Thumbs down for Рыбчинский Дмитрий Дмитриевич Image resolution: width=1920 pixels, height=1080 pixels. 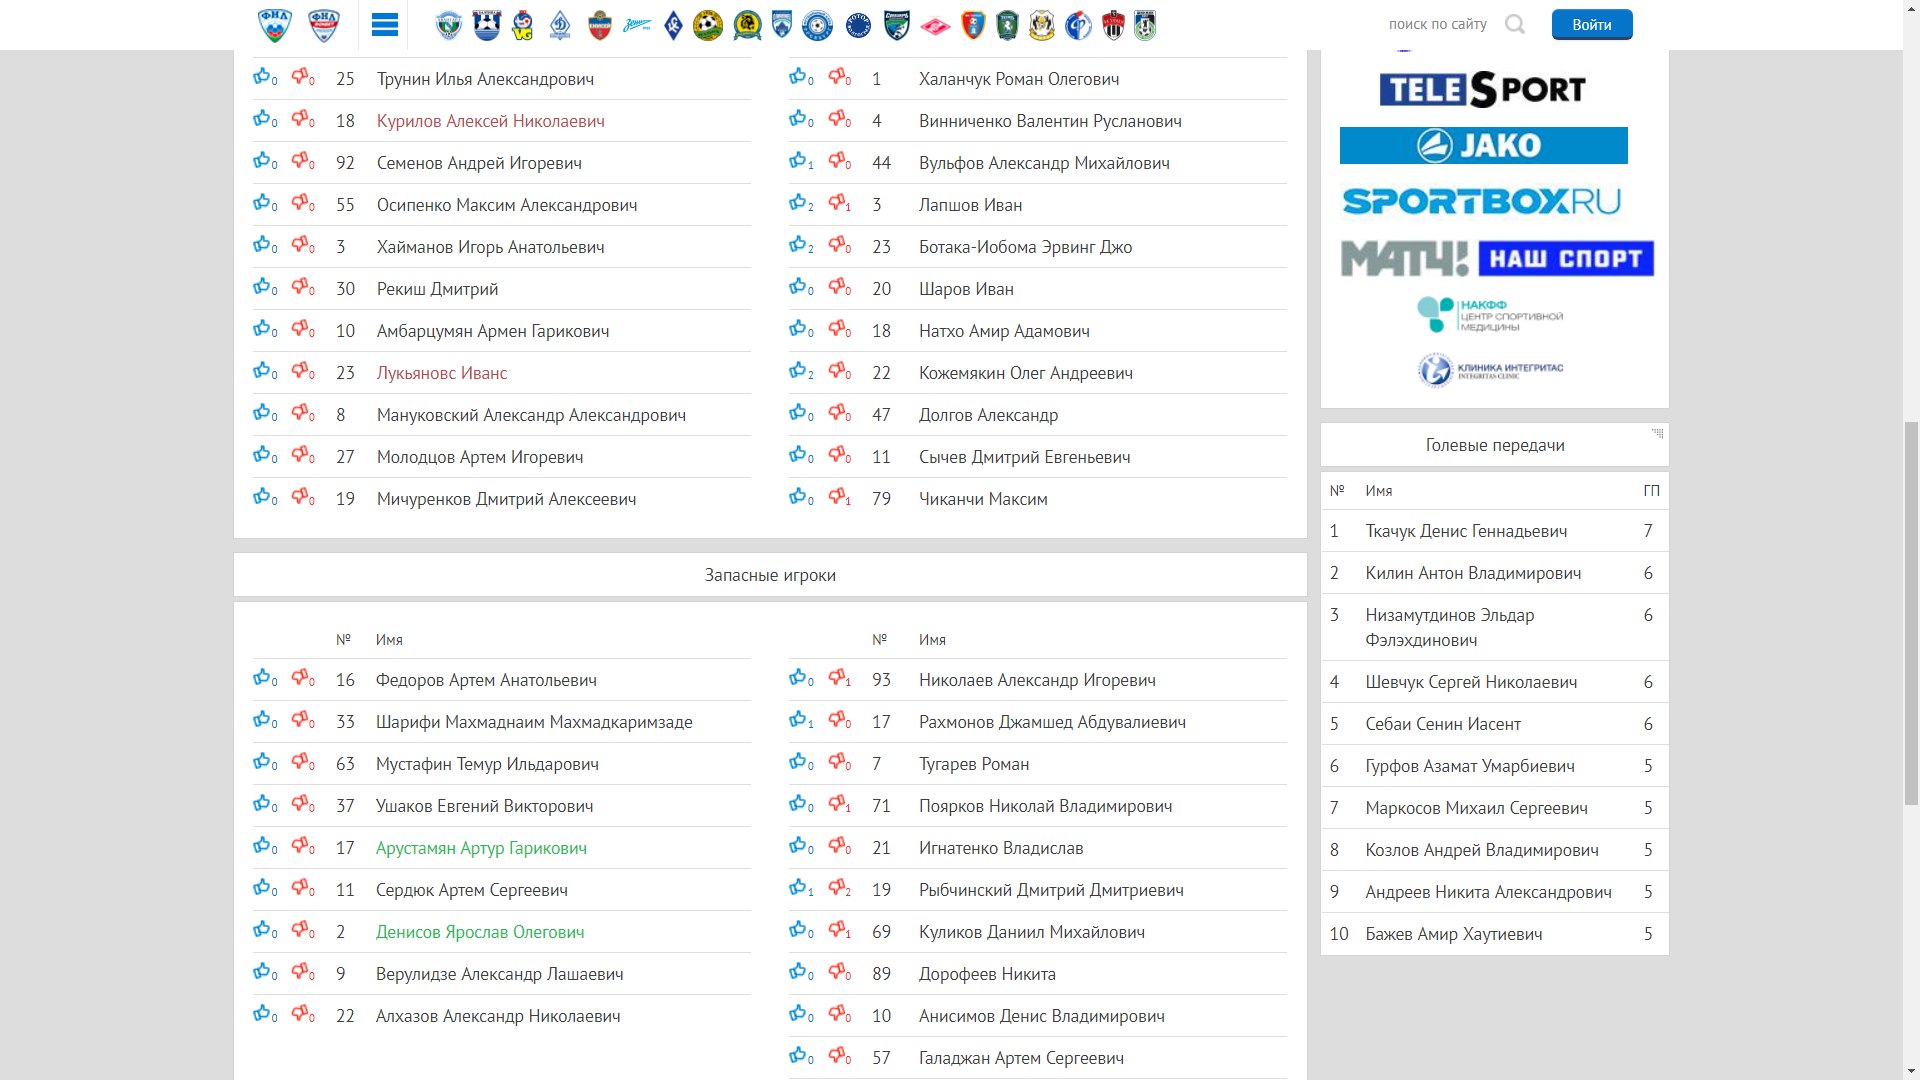pyautogui.click(x=837, y=888)
